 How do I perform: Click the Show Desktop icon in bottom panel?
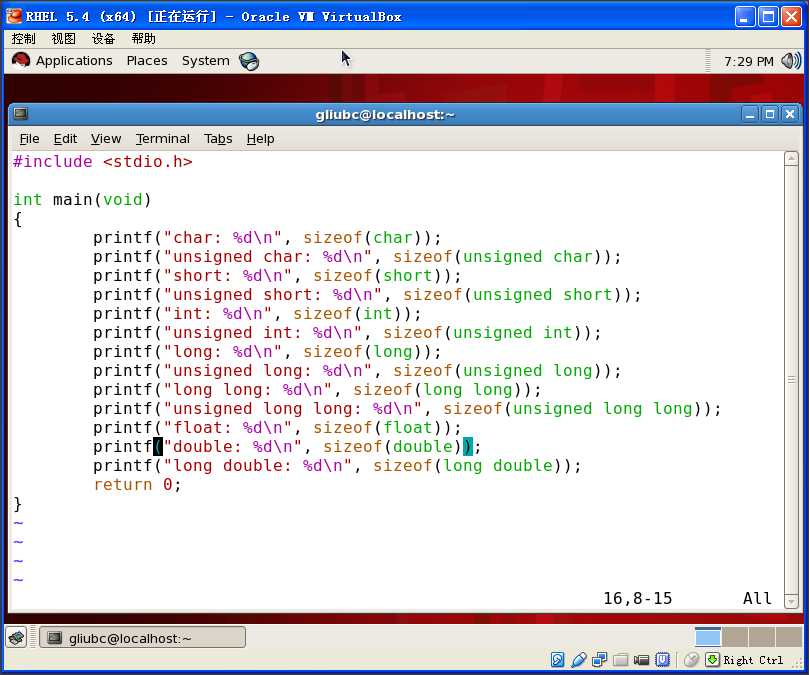pyautogui.click(x=17, y=638)
